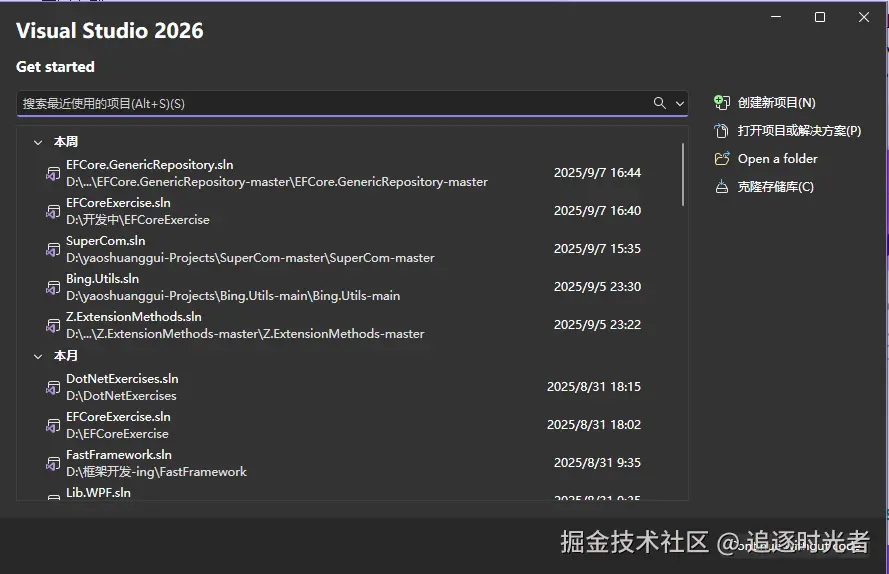Click the date 2025/9/5 23:22
The height and width of the screenshot is (574, 889).
[597, 324]
